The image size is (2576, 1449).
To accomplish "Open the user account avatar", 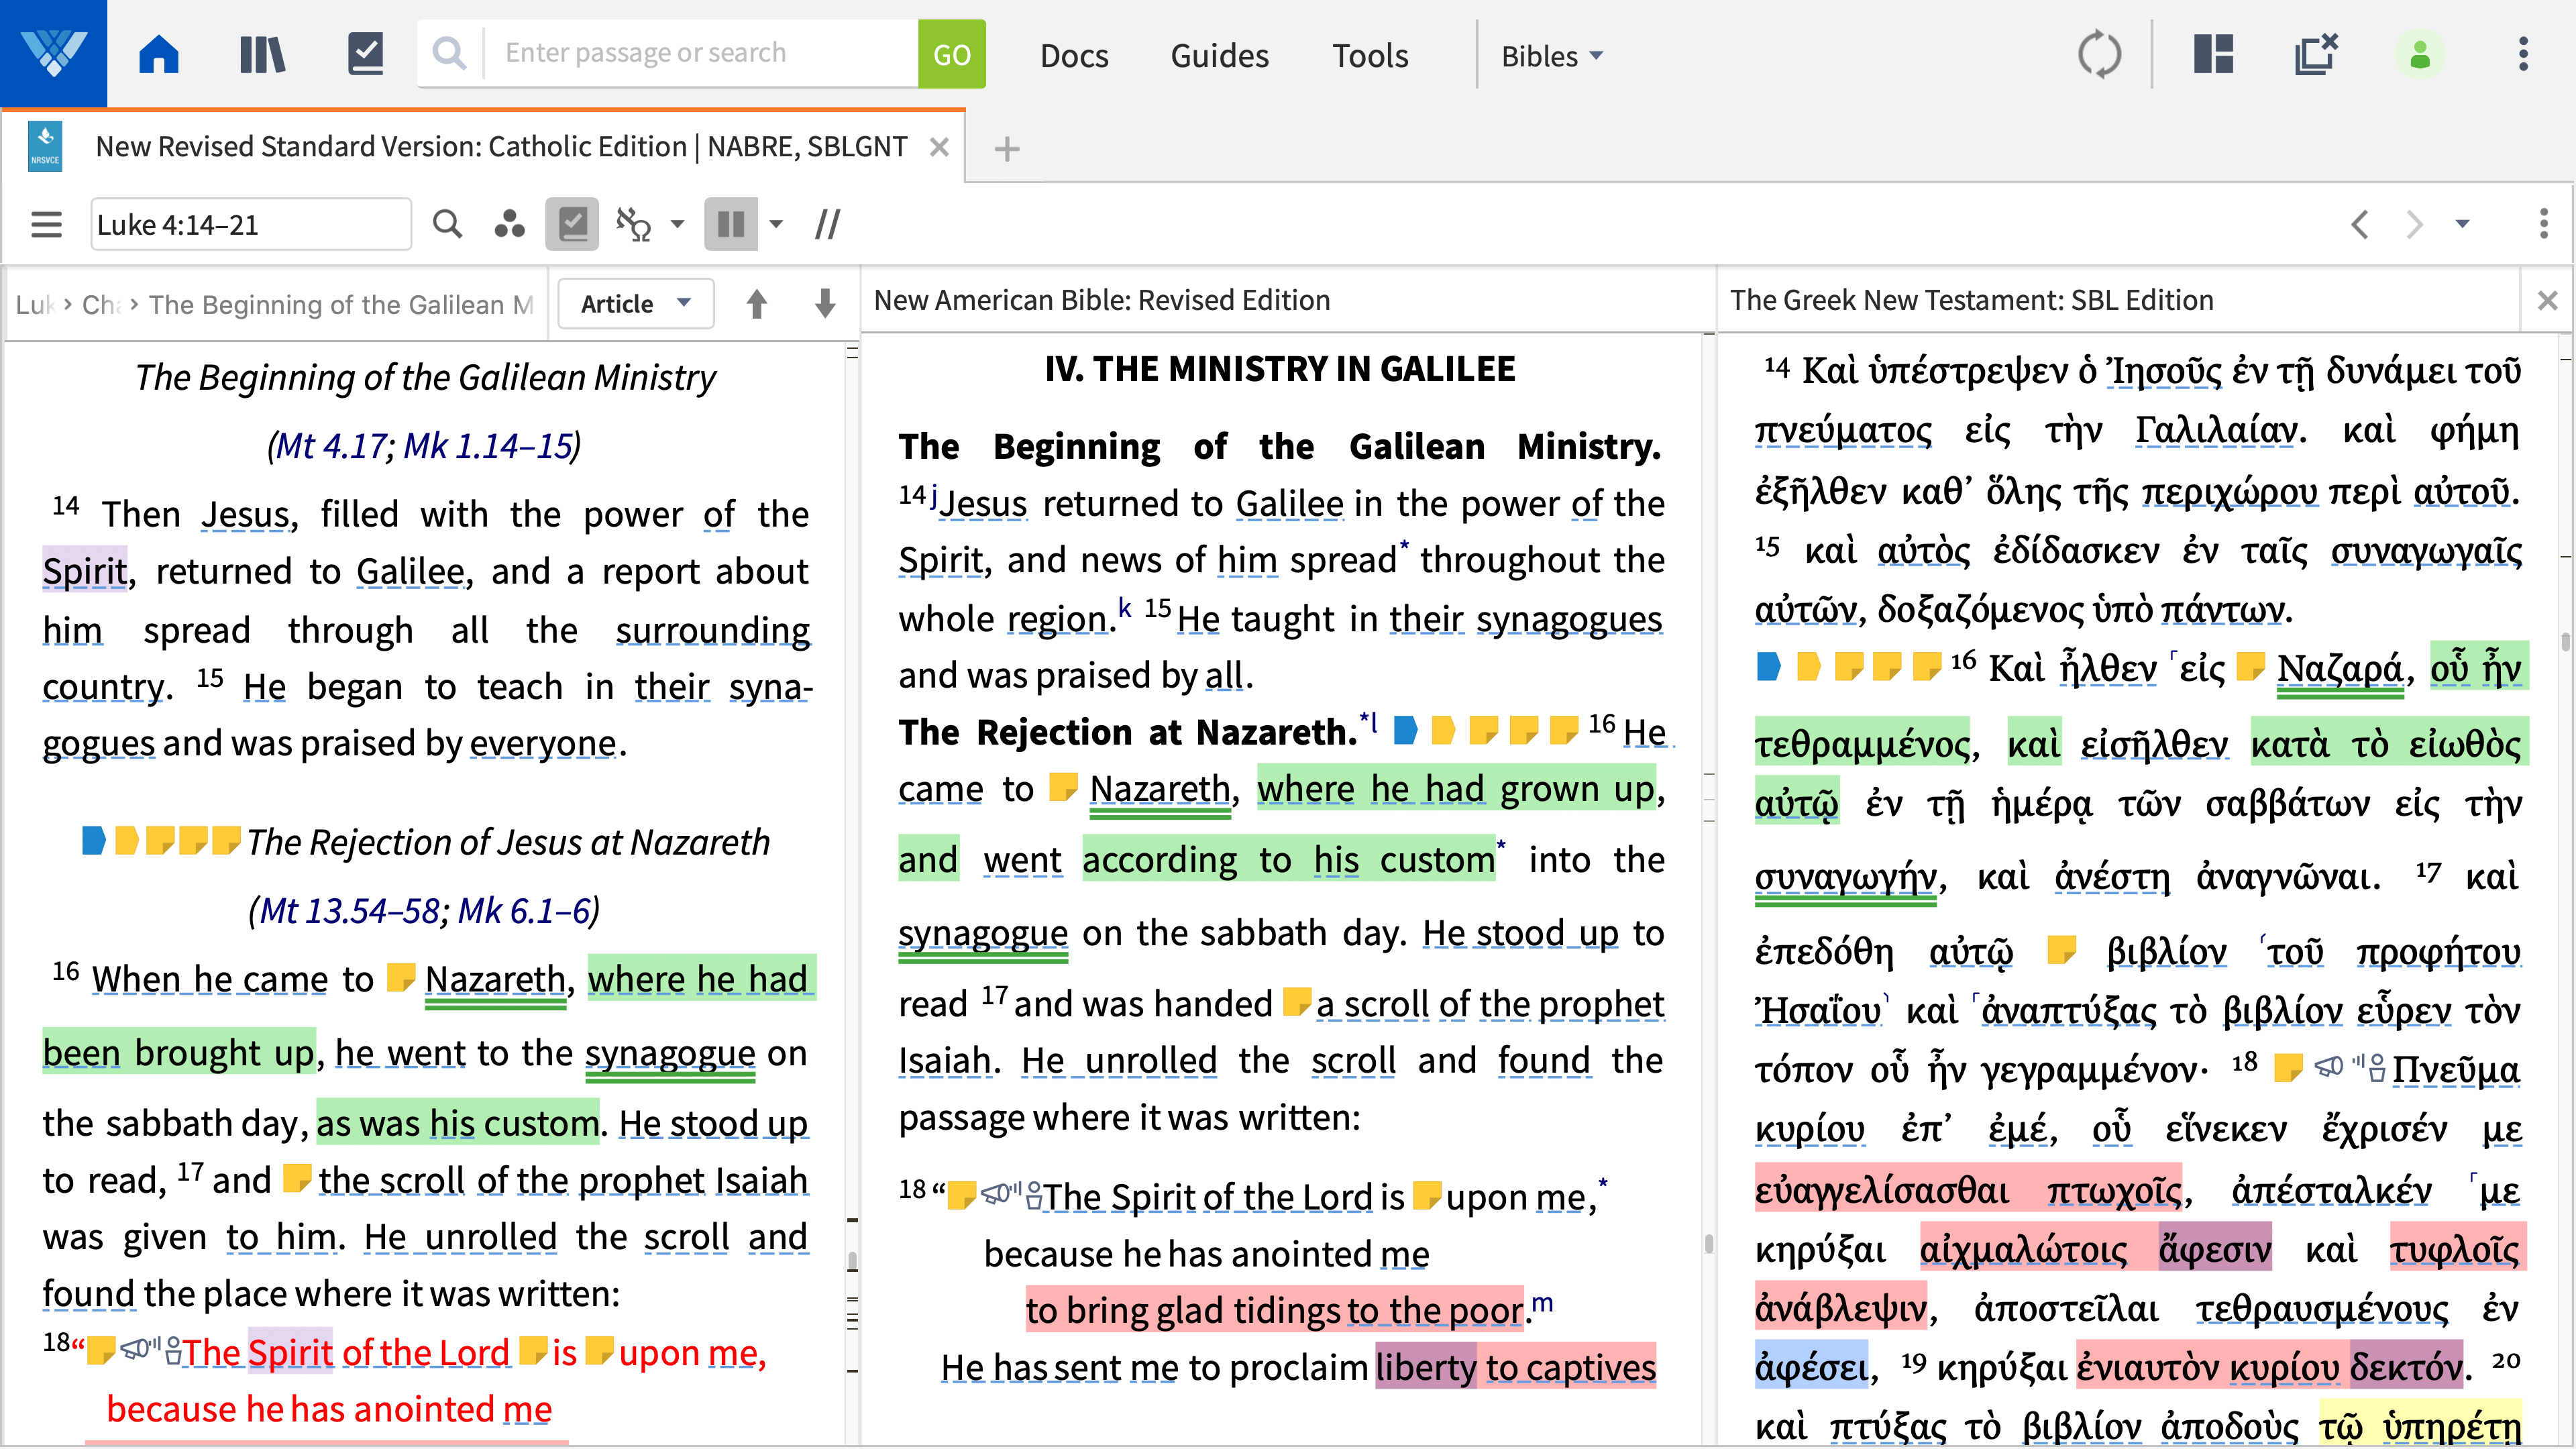I will coord(2420,54).
